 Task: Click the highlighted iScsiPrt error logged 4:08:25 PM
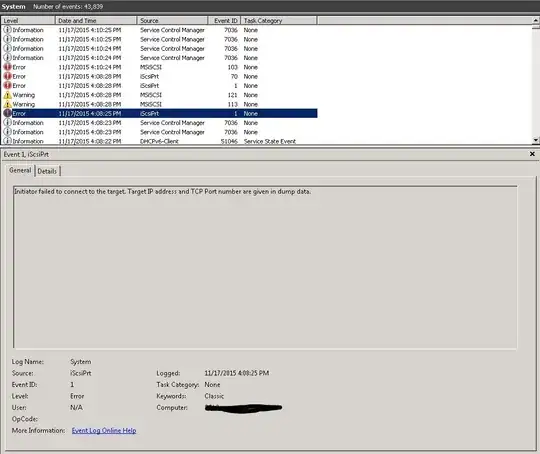(159, 113)
